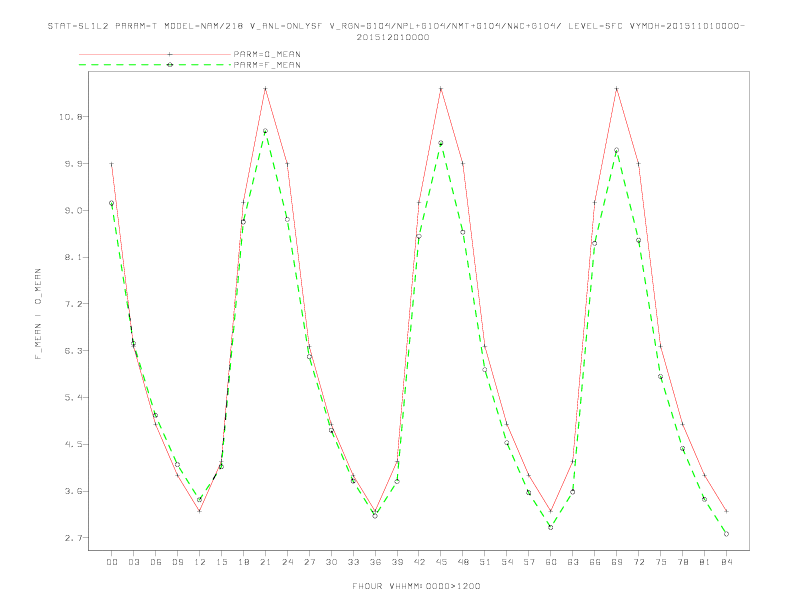Click the PARM=F_MEAN legend label
The height and width of the screenshot is (612, 792).
267,65
